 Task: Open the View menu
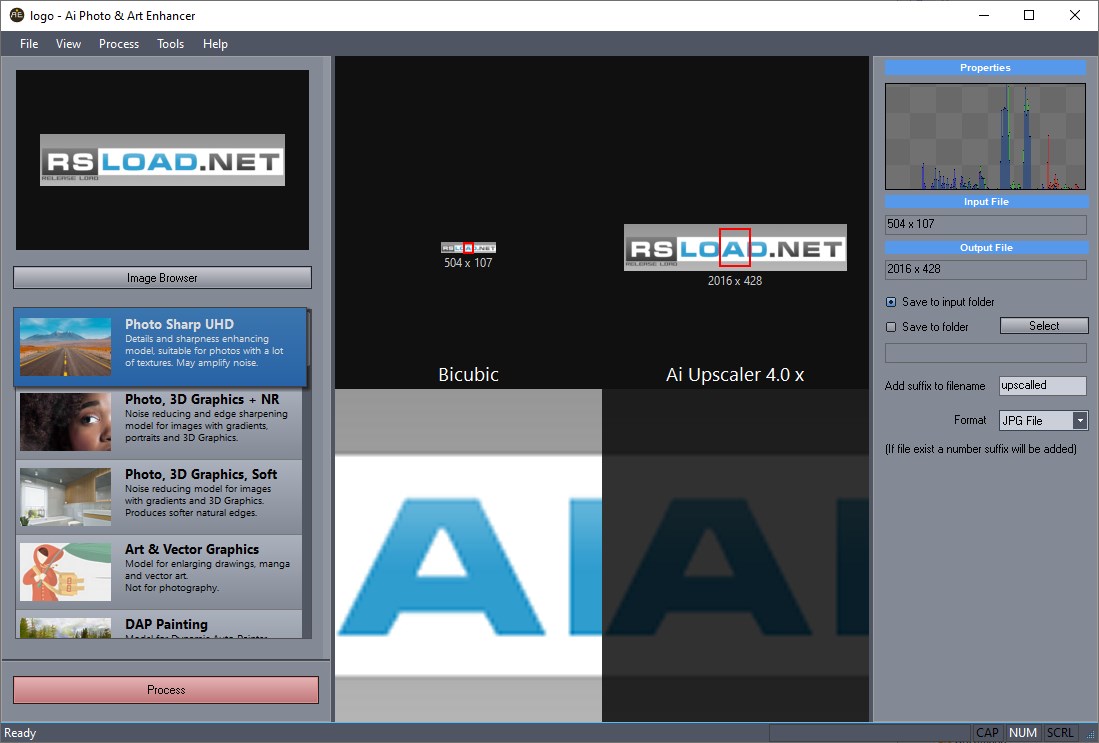click(x=68, y=43)
